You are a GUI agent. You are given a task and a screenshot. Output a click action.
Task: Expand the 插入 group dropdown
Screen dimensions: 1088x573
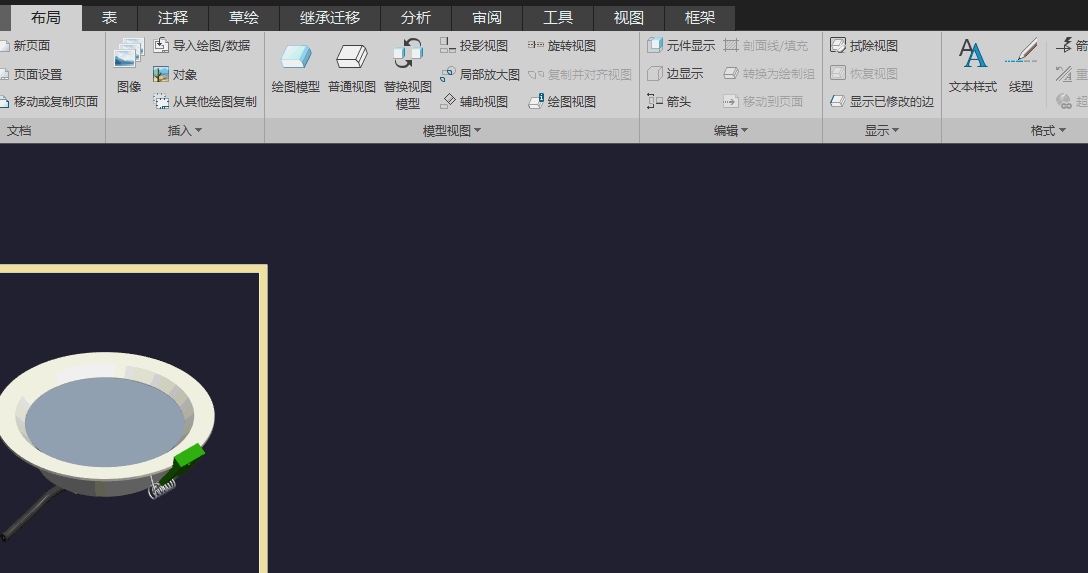coord(185,130)
